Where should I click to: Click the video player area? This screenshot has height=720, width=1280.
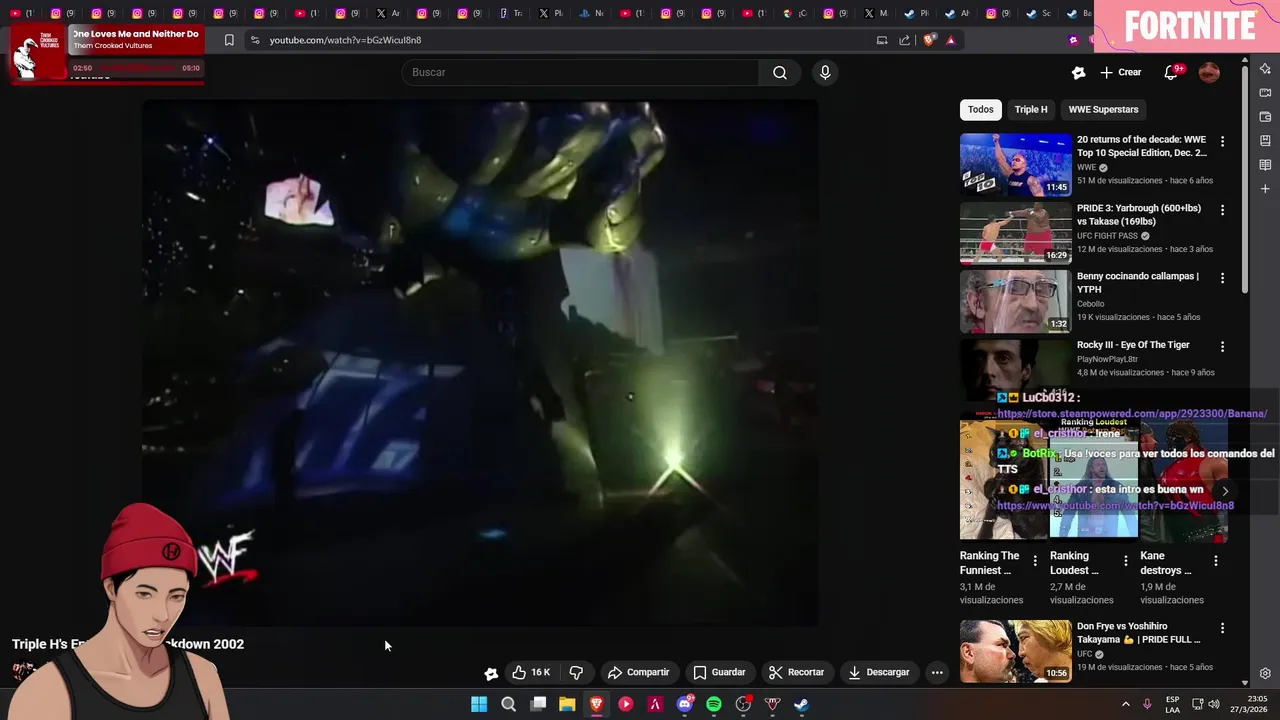click(480, 363)
